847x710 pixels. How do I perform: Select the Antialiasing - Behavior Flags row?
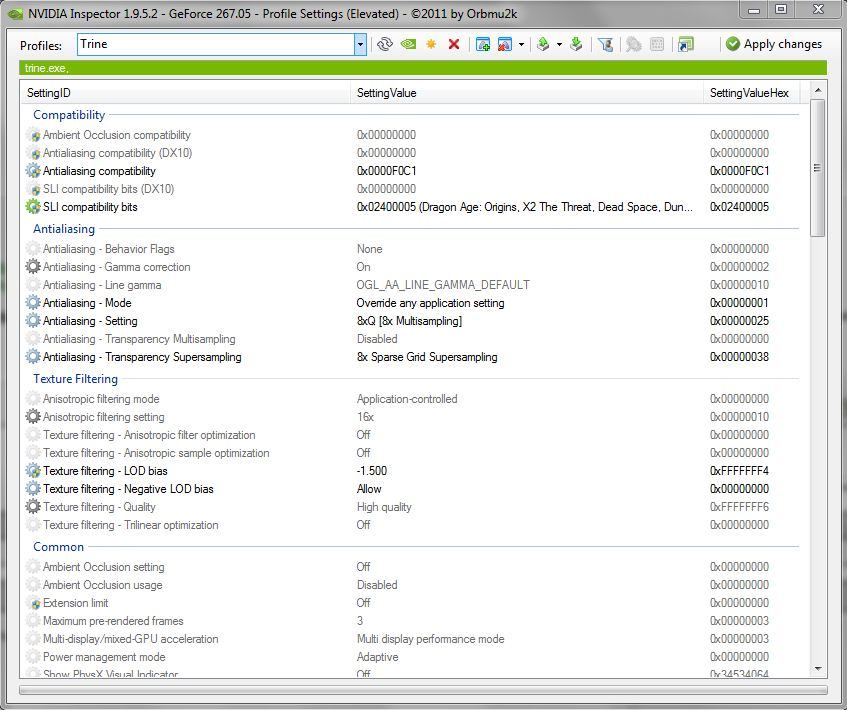tap(412, 249)
